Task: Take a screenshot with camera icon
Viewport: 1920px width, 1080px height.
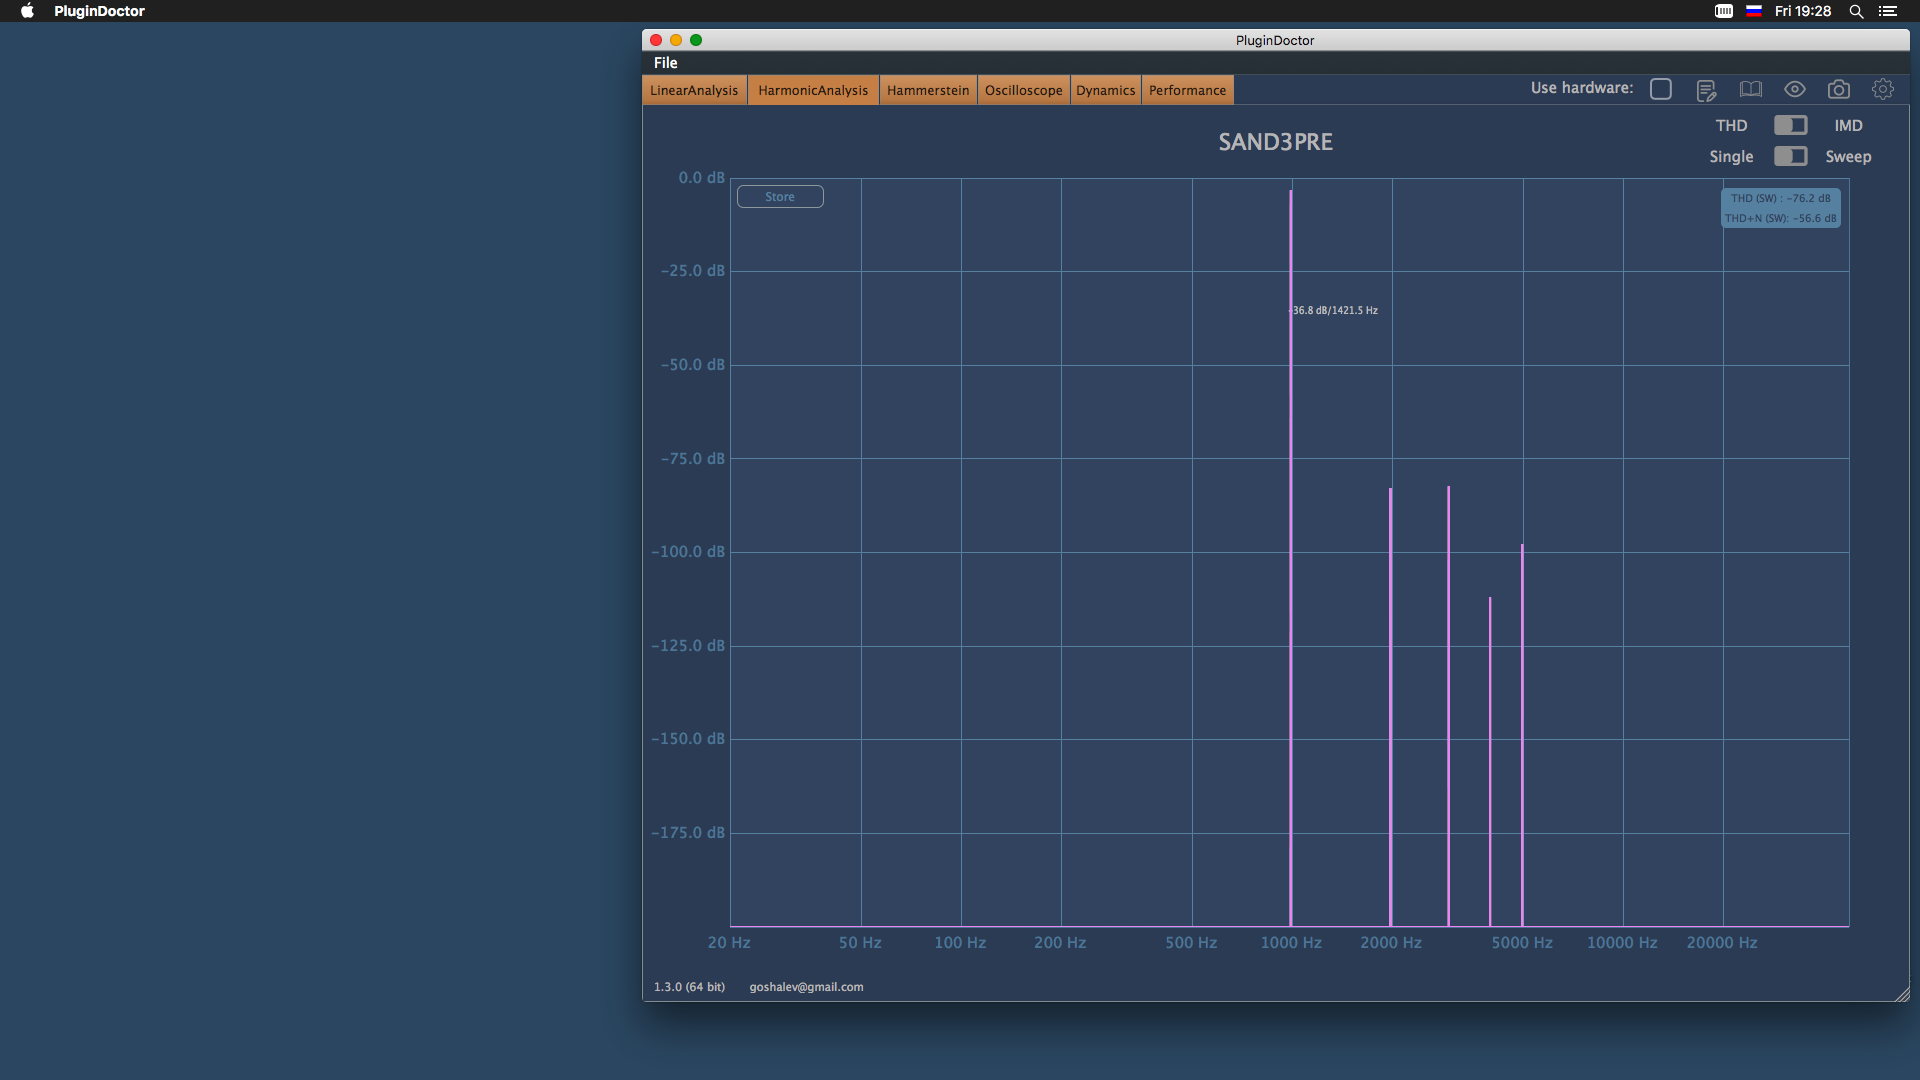Action: 1838,90
